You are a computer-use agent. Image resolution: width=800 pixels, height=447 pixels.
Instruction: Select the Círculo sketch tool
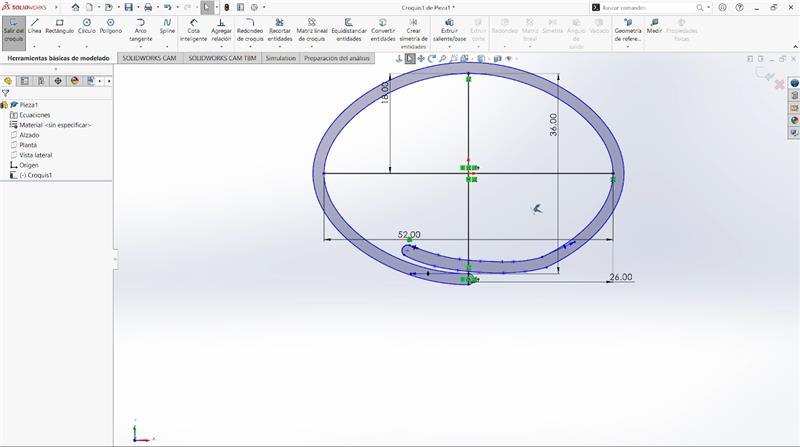(x=87, y=26)
